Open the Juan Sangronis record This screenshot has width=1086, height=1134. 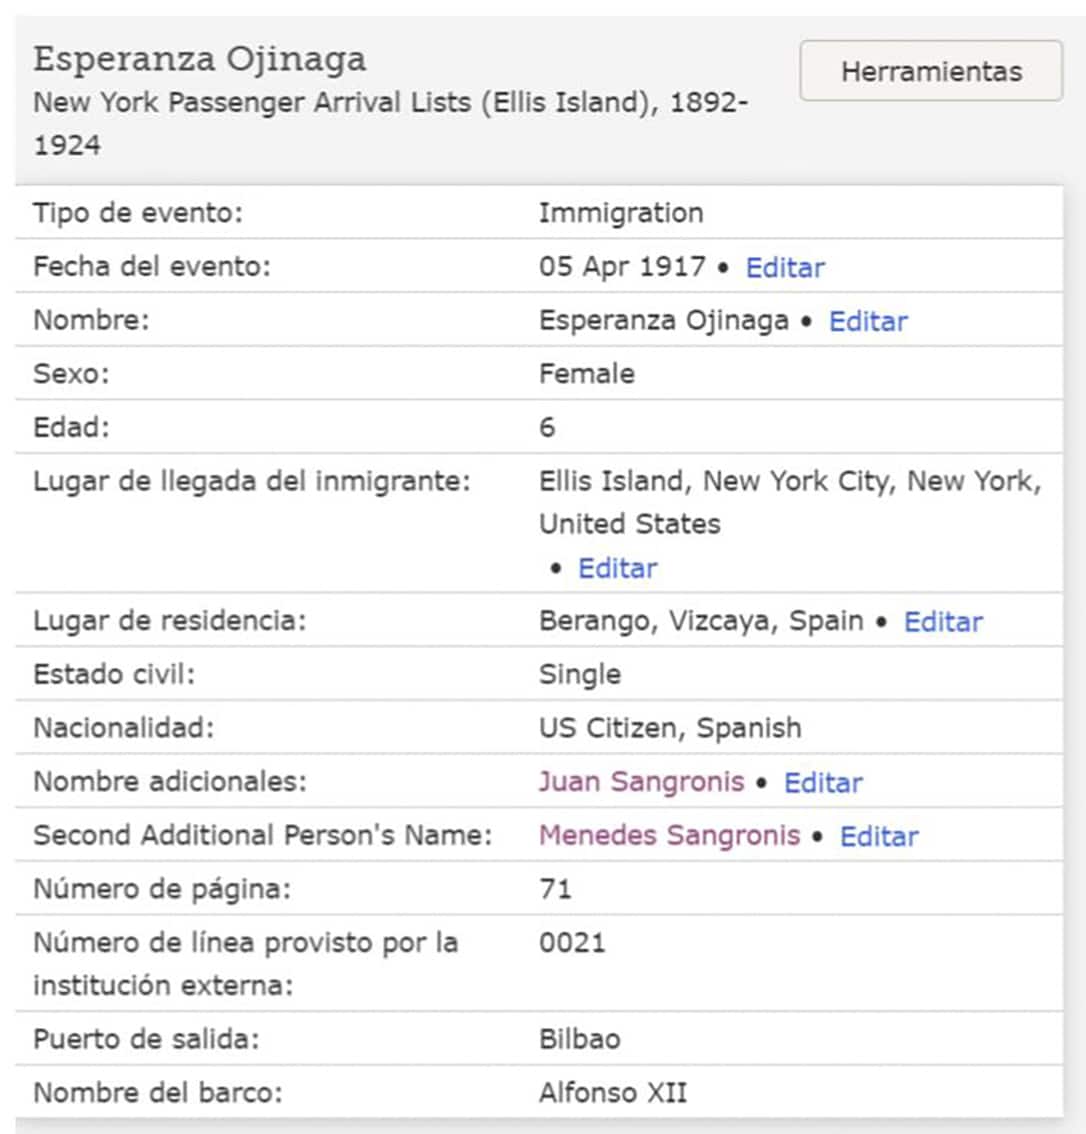tap(640, 783)
